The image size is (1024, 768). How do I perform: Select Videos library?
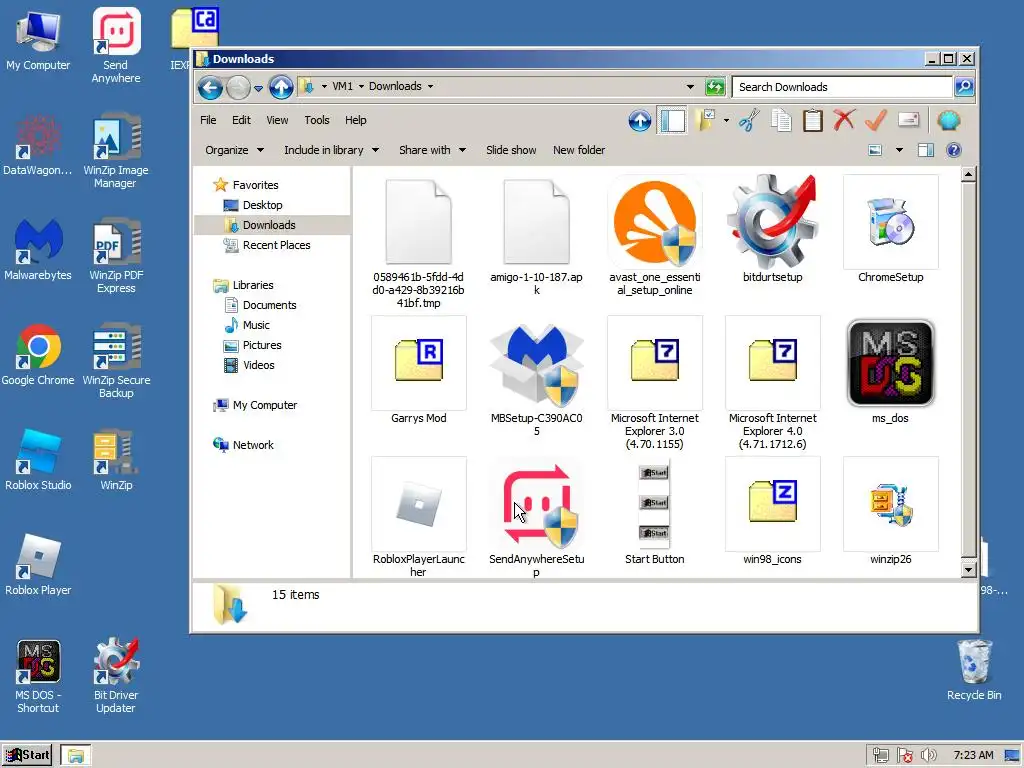259,366
